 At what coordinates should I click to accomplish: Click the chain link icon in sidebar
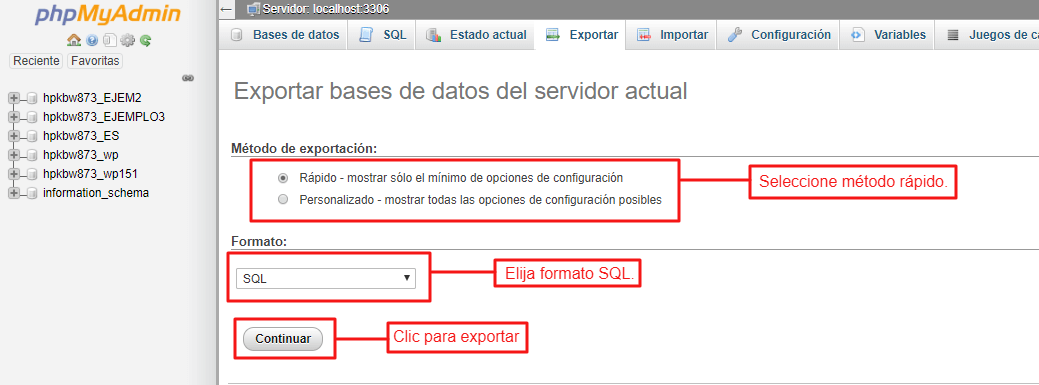(188, 78)
